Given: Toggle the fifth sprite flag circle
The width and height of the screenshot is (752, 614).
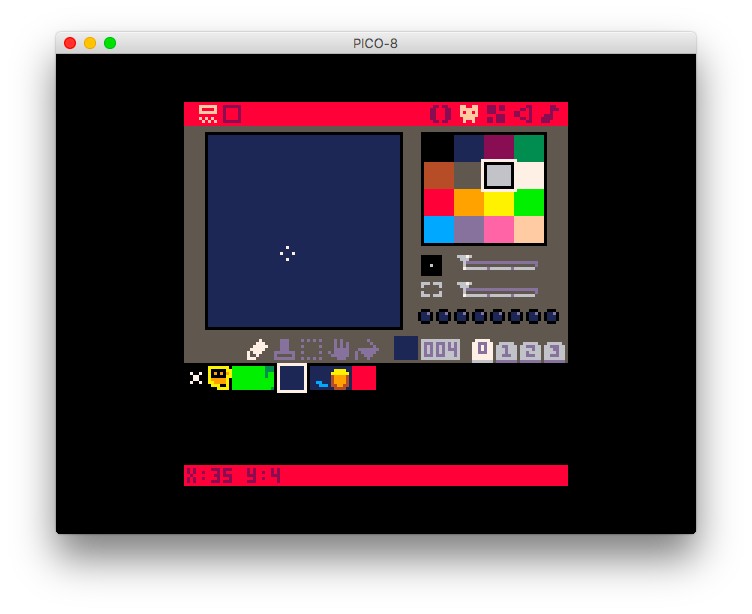Looking at the screenshot, I should point(497,317).
